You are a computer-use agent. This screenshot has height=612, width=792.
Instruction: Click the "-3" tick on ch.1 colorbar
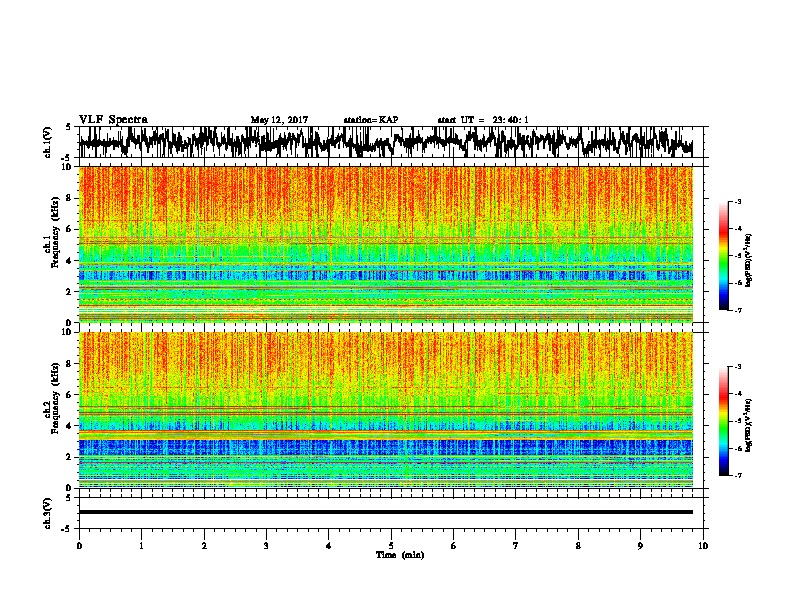(738, 201)
